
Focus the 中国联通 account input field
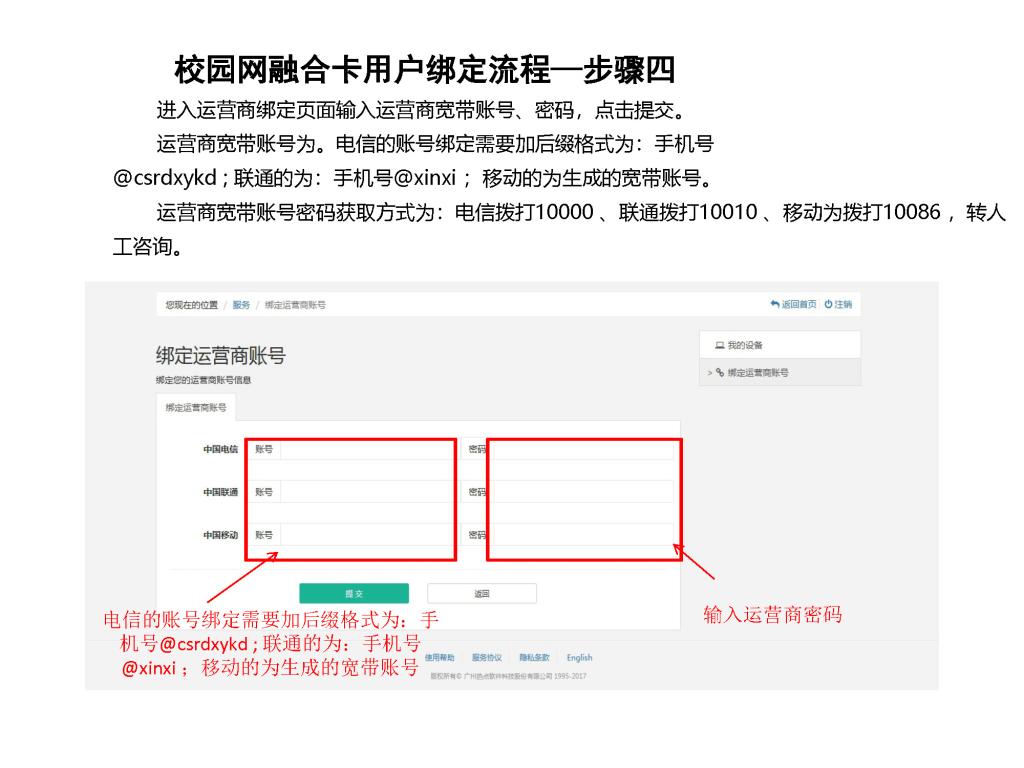pos(364,492)
